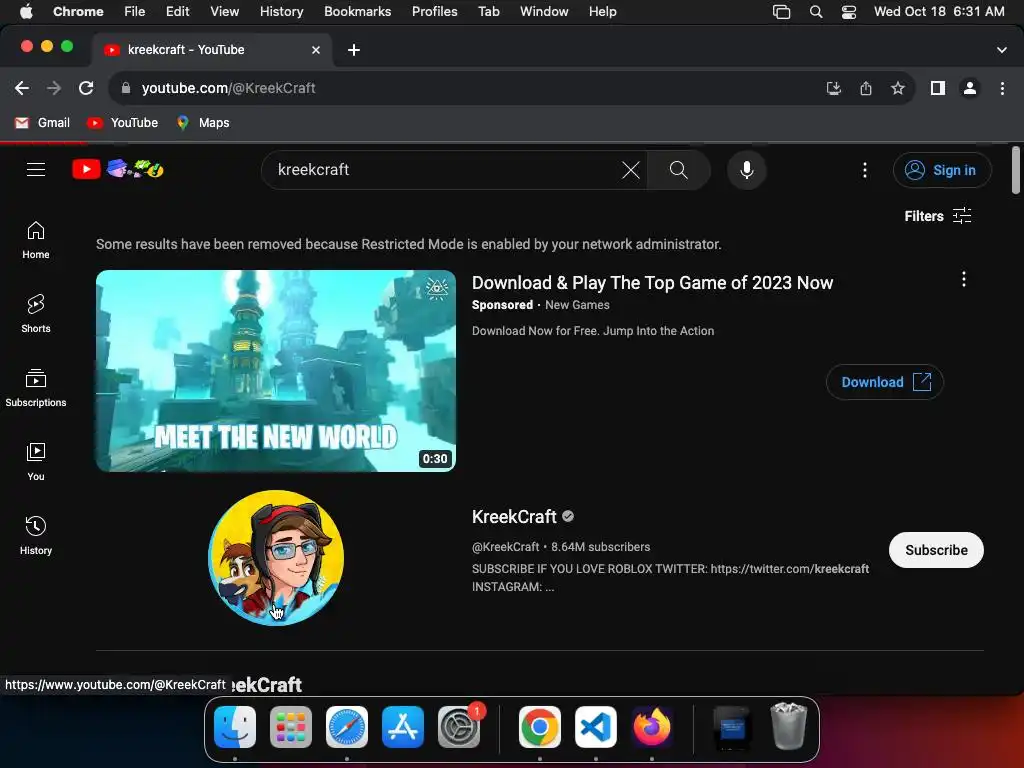Viewport: 1024px width, 768px height.
Task: Select the kreekcraft - YouTube tab
Action: 212,50
